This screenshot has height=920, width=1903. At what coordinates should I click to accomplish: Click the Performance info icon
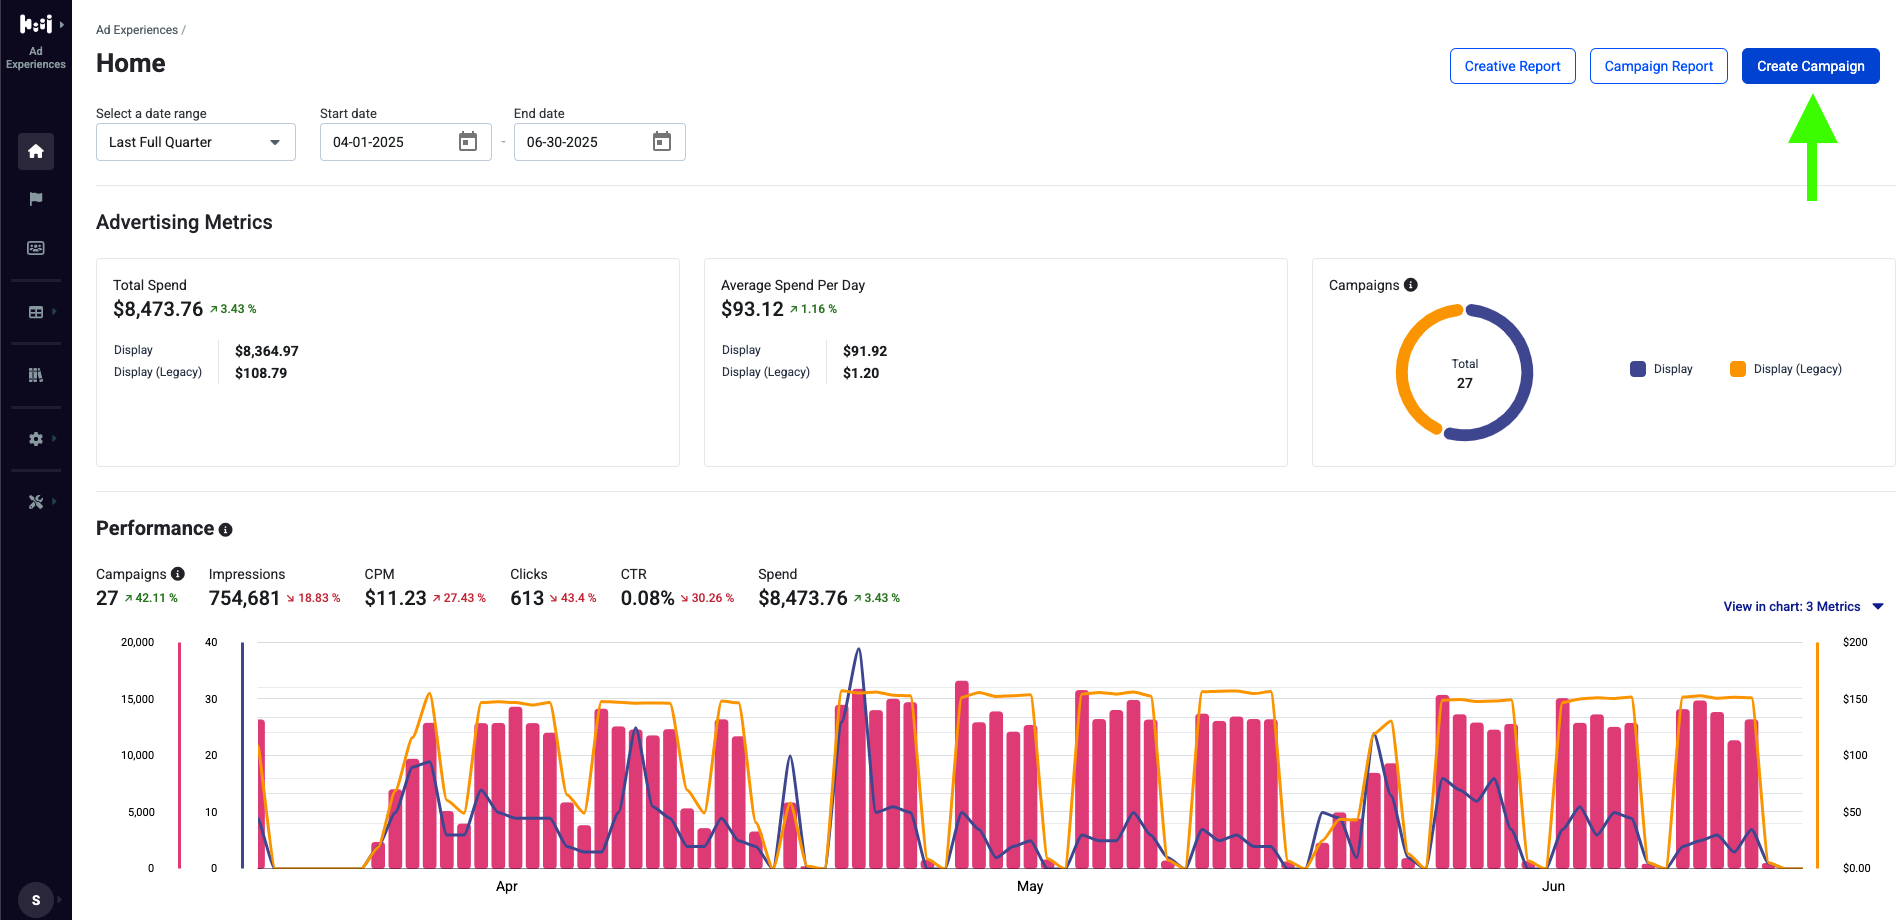(226, 530)
